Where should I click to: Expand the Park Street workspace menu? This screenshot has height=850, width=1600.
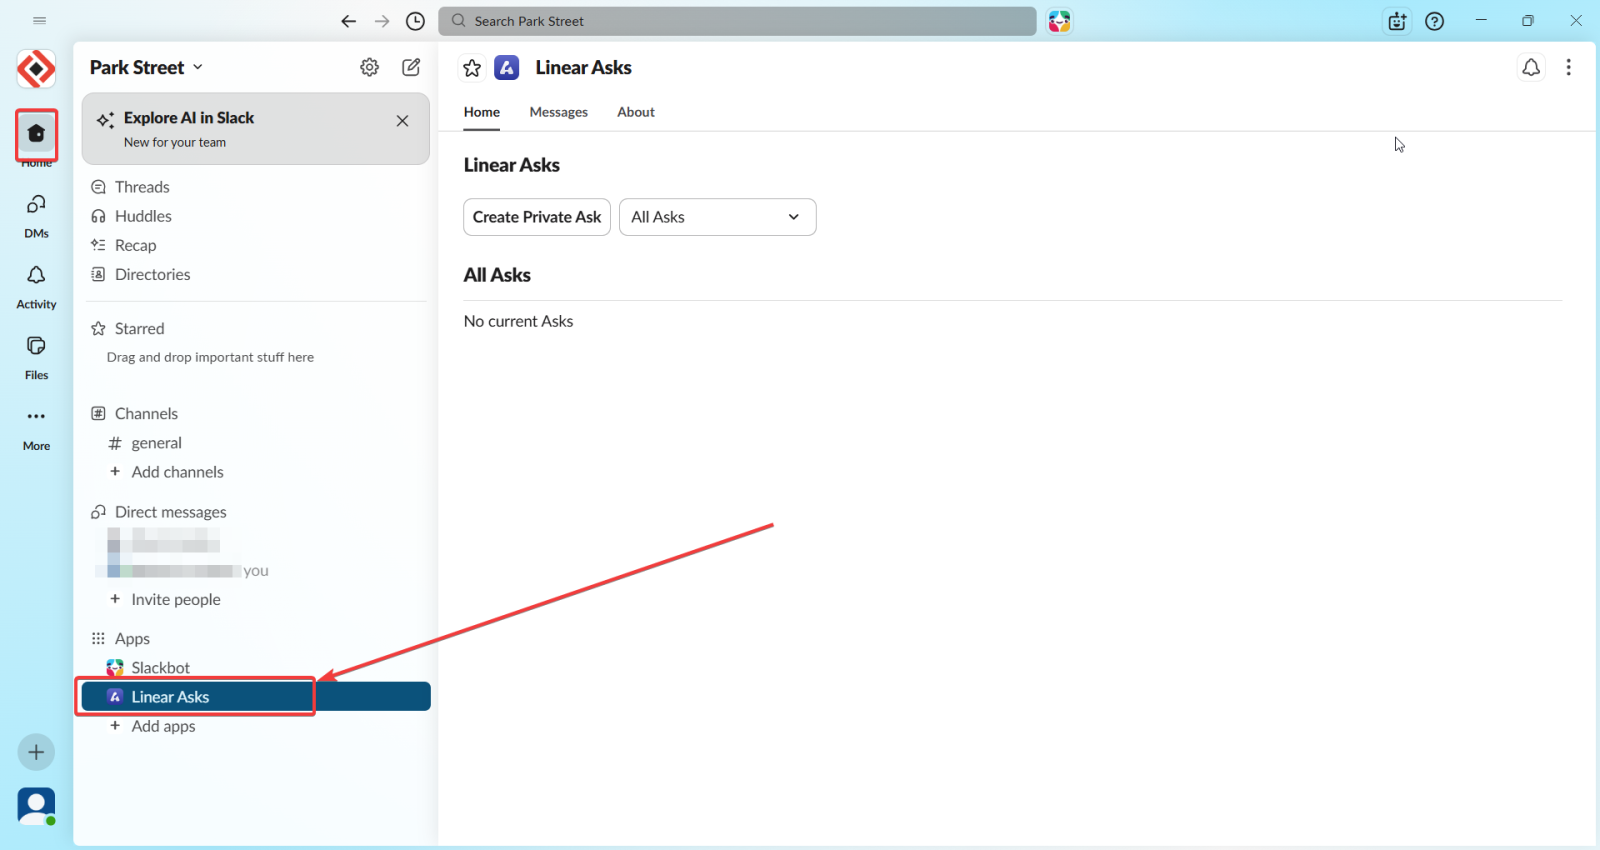pos(147,67)
